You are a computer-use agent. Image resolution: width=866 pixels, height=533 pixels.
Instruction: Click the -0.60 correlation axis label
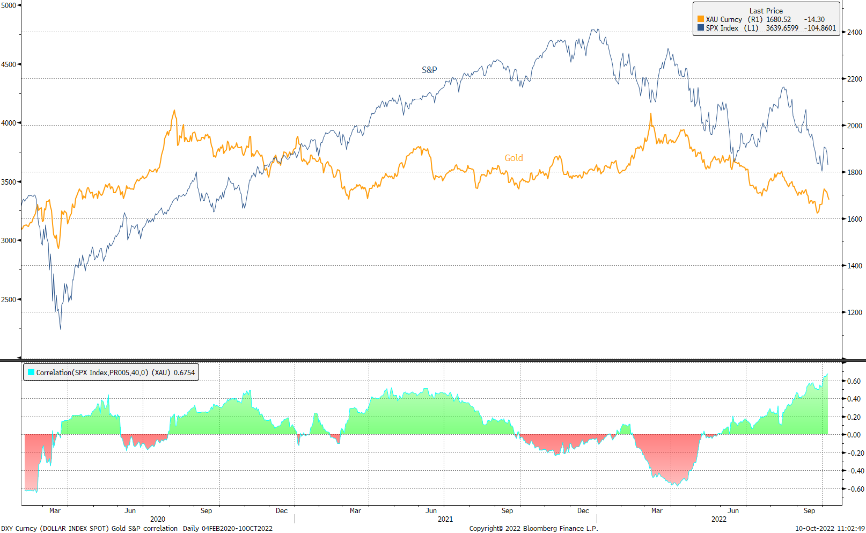[854, 489]
